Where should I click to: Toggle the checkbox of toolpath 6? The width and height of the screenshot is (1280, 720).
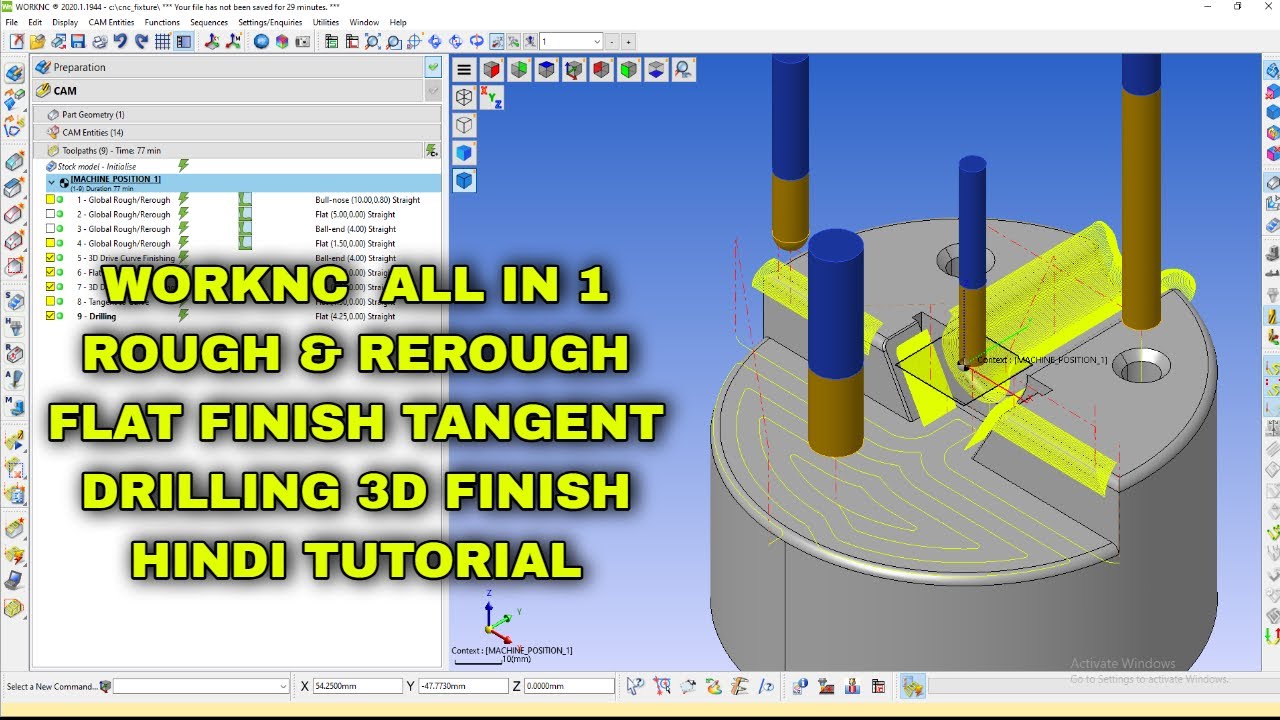[50, 272]
